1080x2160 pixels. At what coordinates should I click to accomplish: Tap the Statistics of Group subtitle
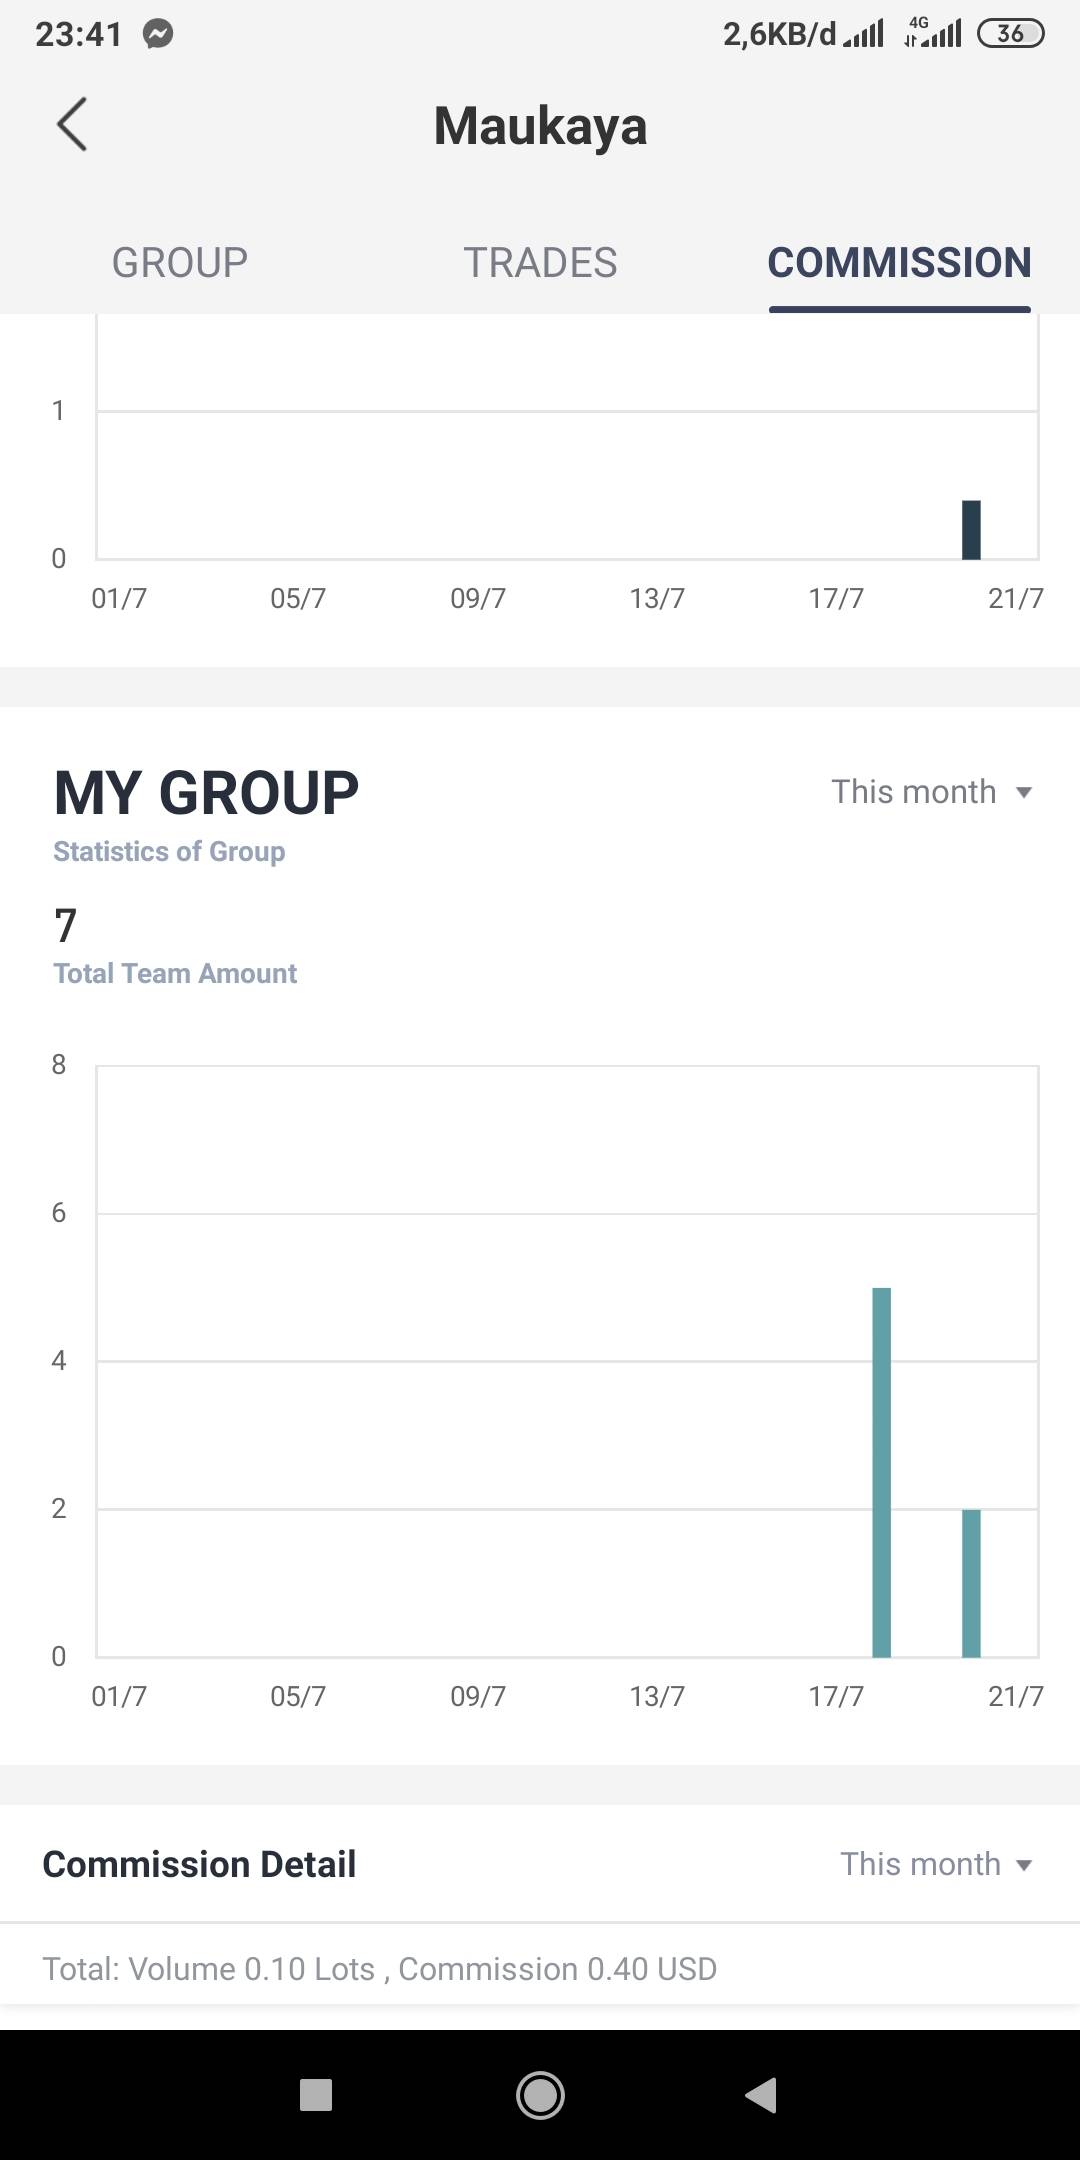pos(169,851)
